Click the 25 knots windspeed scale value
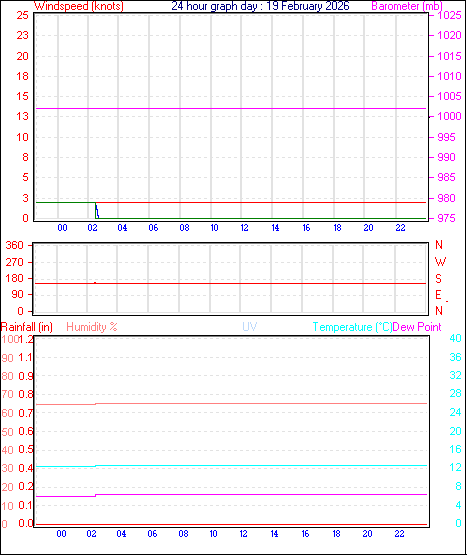 pos(22,15)
